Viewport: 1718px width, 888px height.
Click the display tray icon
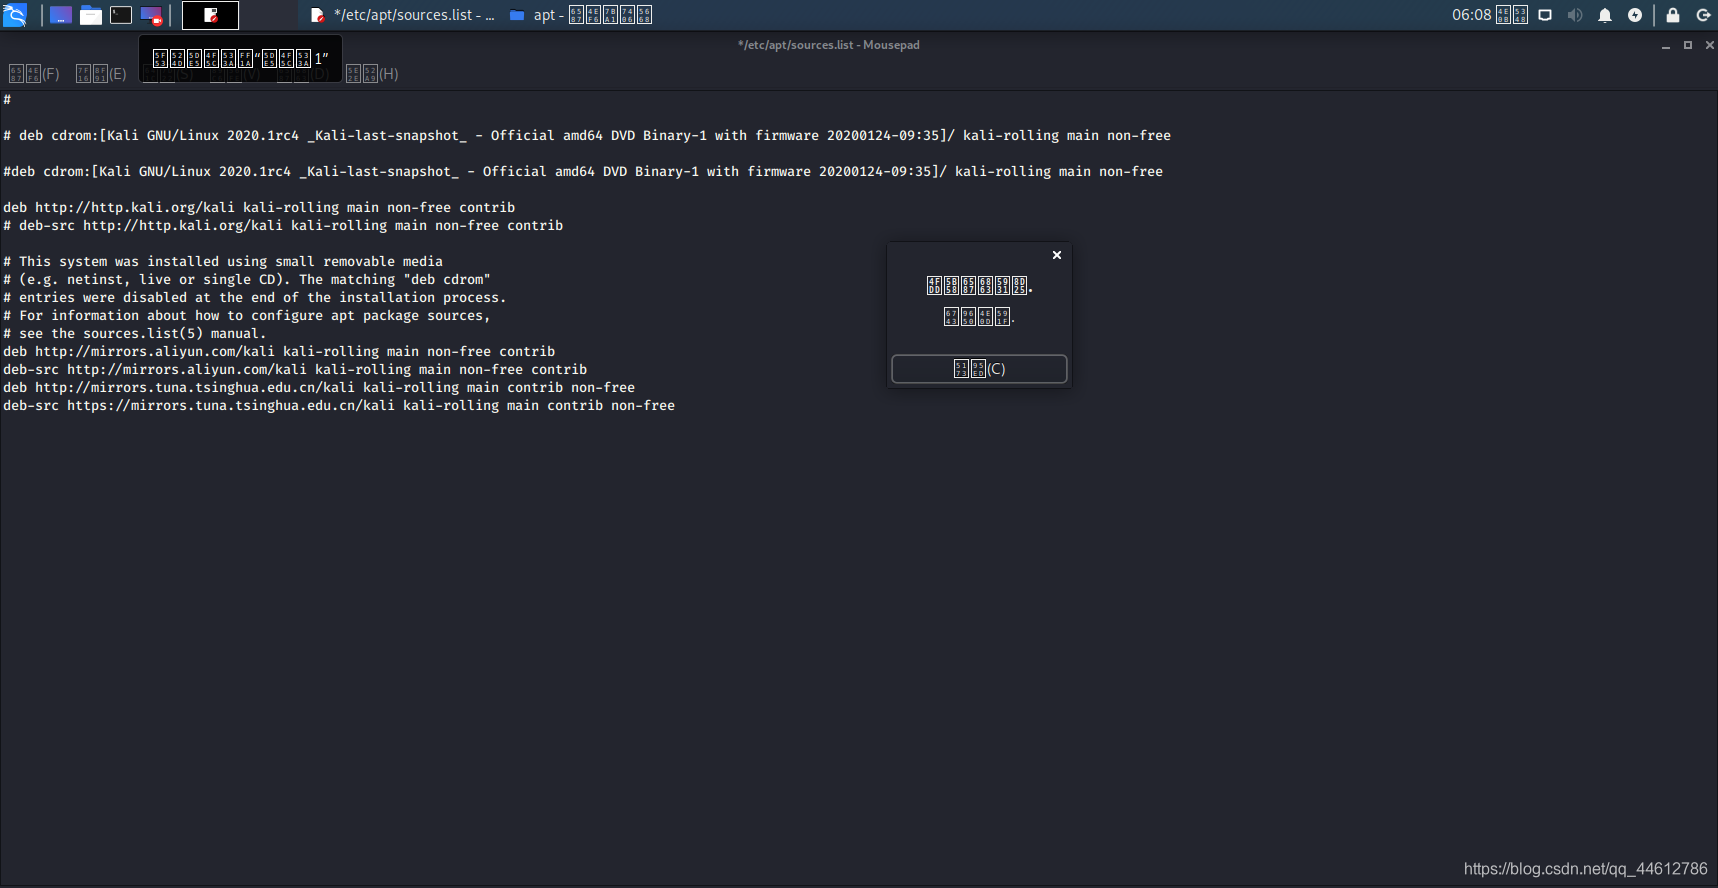click(1545, 15)
